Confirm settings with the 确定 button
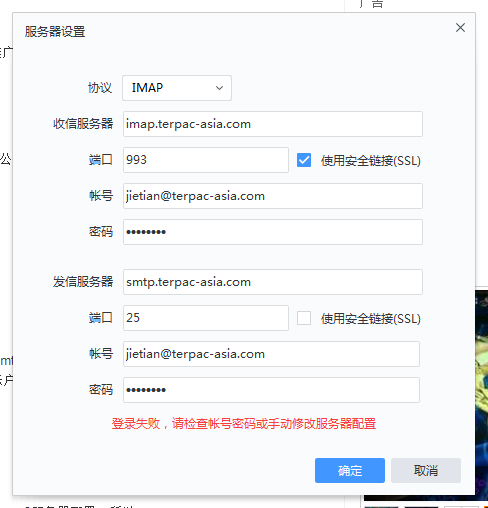Screen dimensions: 488x508 350,470
